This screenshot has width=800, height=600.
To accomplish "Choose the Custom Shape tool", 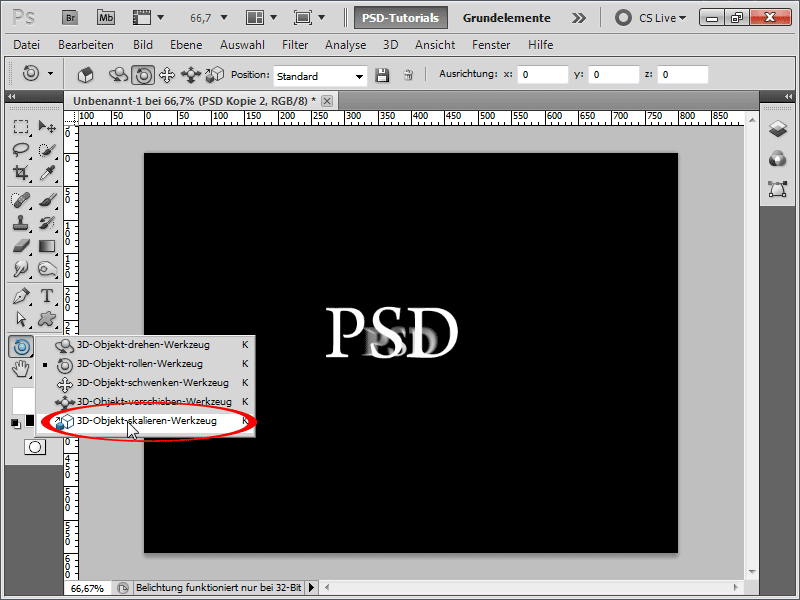I will pyautogui.click(x=47, y=319).
